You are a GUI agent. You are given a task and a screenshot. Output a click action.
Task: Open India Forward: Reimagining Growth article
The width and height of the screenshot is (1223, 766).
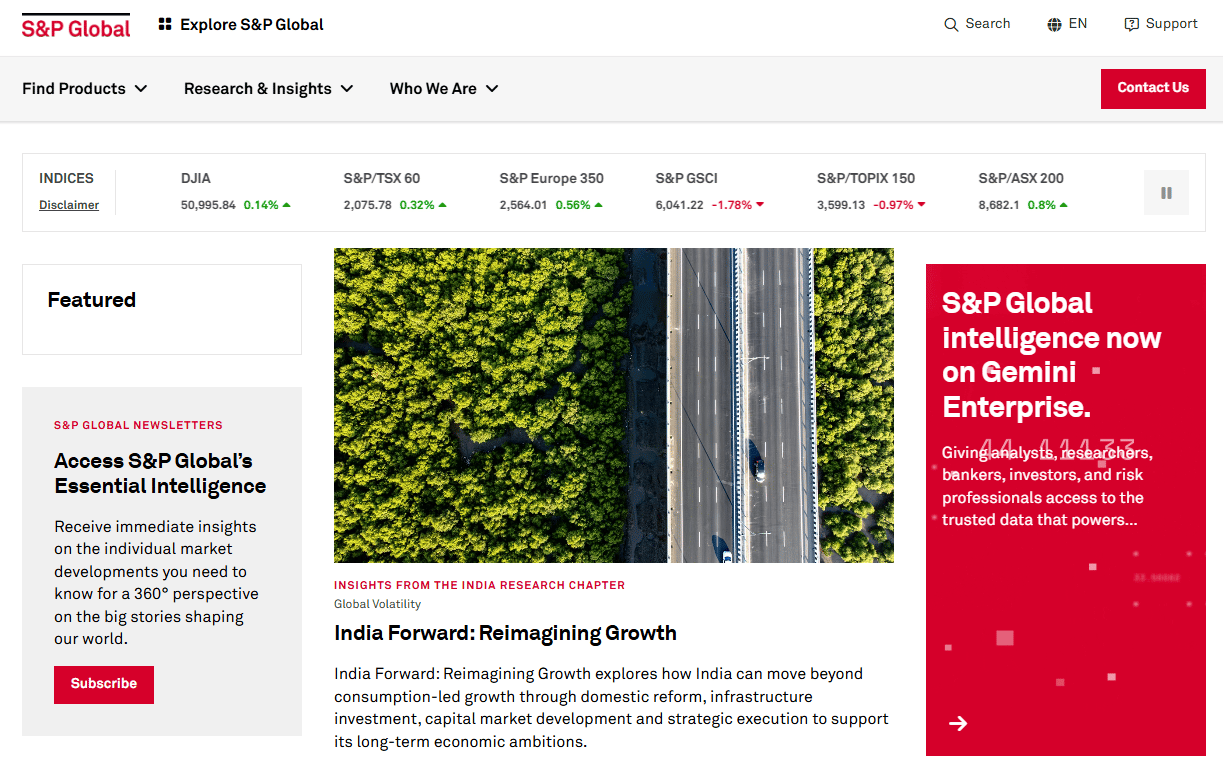tap(505, 633)
